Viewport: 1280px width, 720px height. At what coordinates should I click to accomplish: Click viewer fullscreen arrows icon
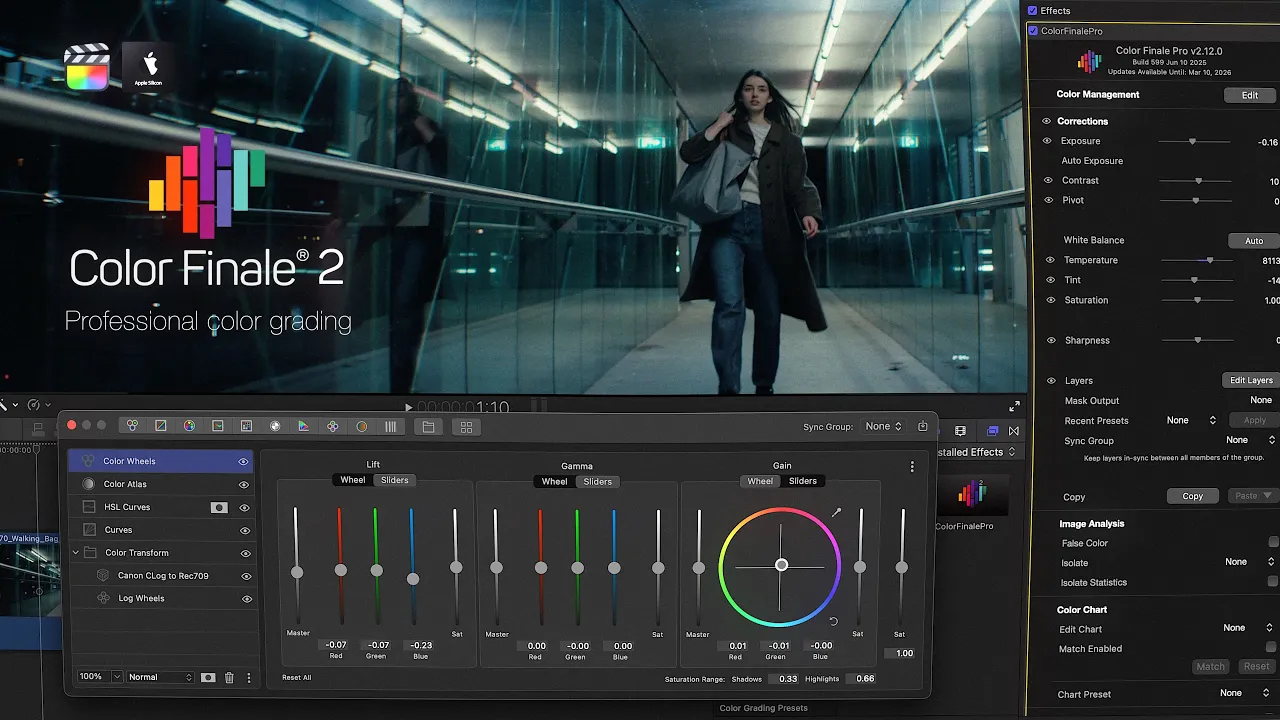pos(1014,406)
